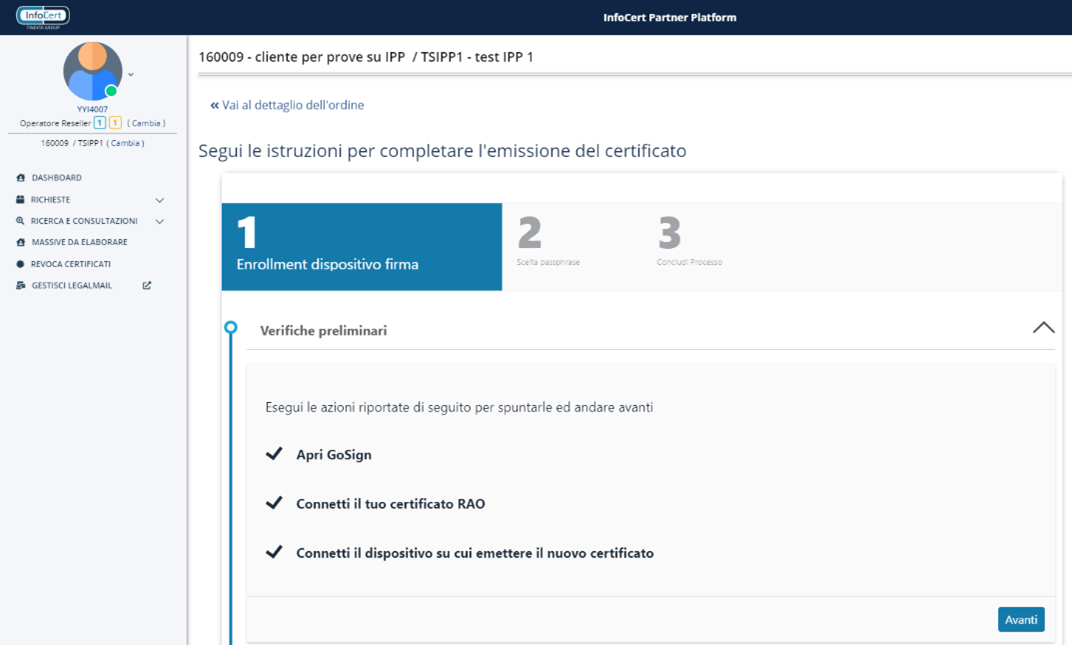Expand the Richieste submenu chevron
Screen dimensions: 1072x645
tap(159, 200)
